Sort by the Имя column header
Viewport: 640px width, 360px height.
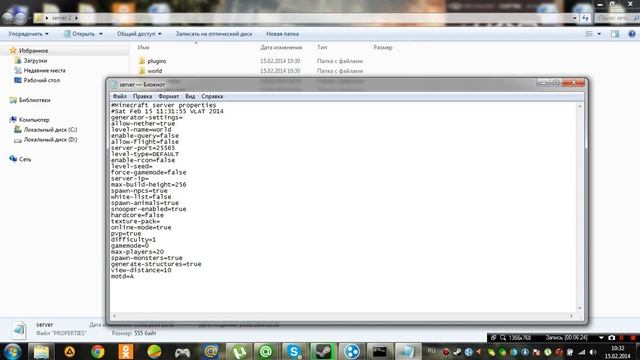point(143,47)
